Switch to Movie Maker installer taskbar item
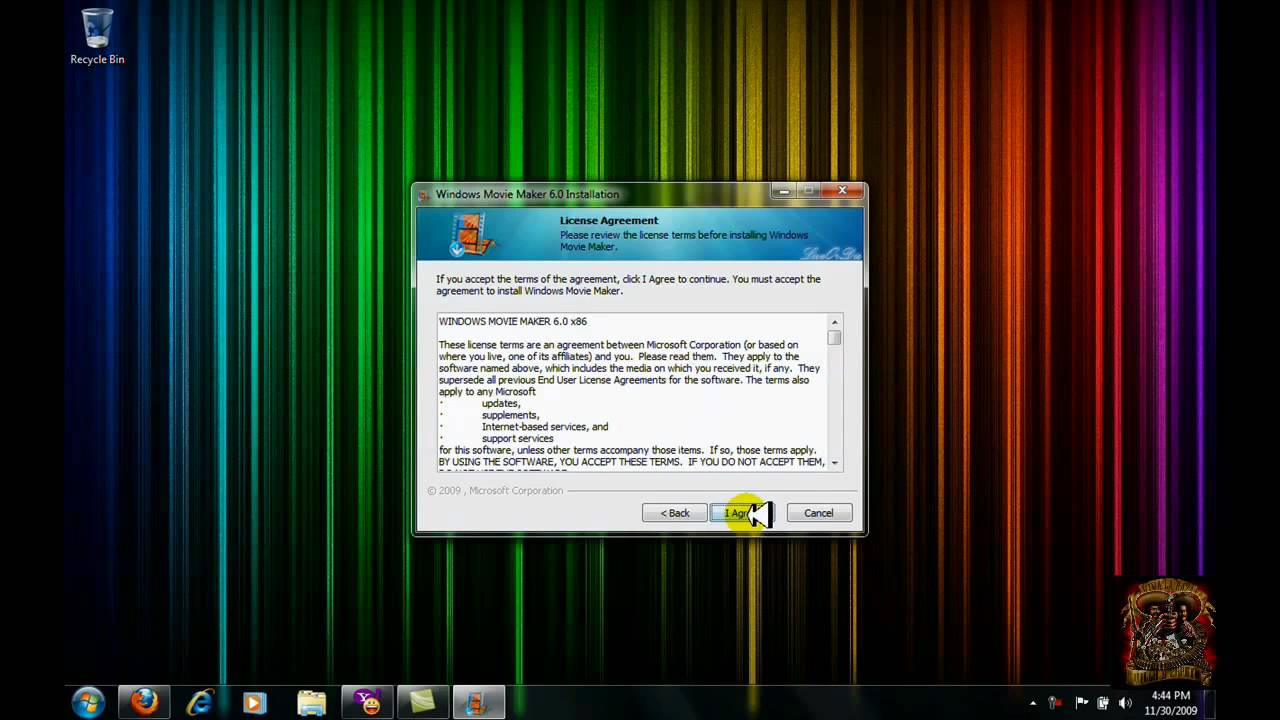 [x=478, y=703]
